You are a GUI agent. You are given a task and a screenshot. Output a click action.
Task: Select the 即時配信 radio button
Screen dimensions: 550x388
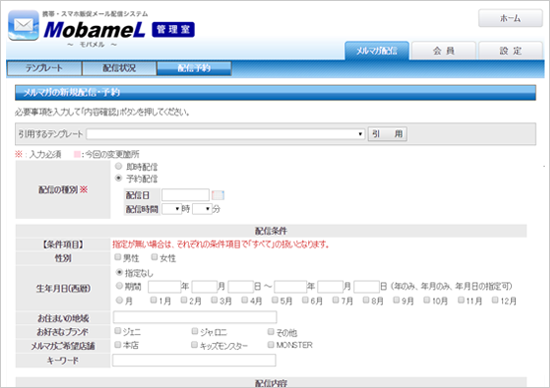coord(119,166)
